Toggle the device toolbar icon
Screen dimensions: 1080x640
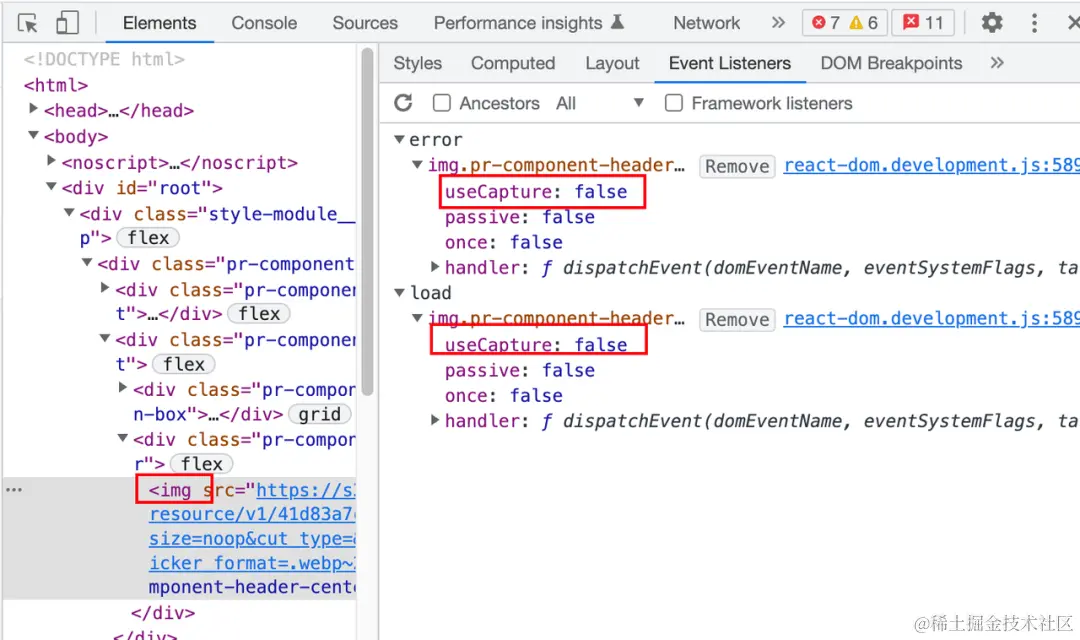(x=67, y=23)
